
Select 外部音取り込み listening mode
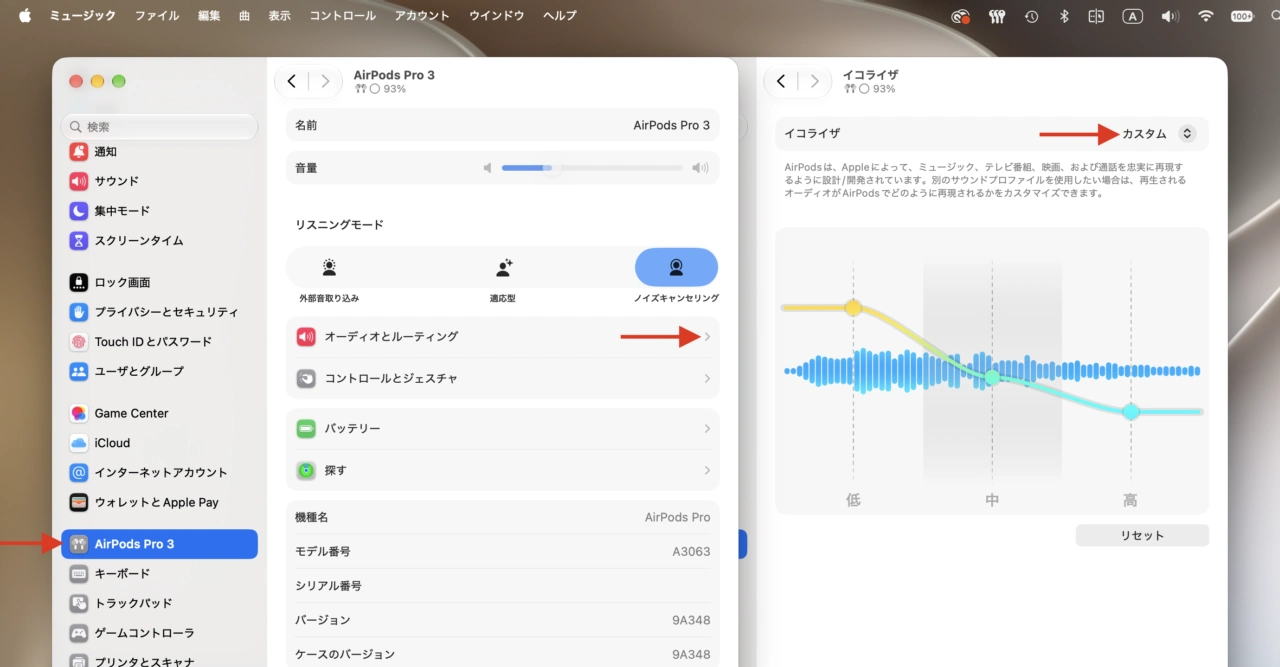pyautogui.click(x=329, y=267)
